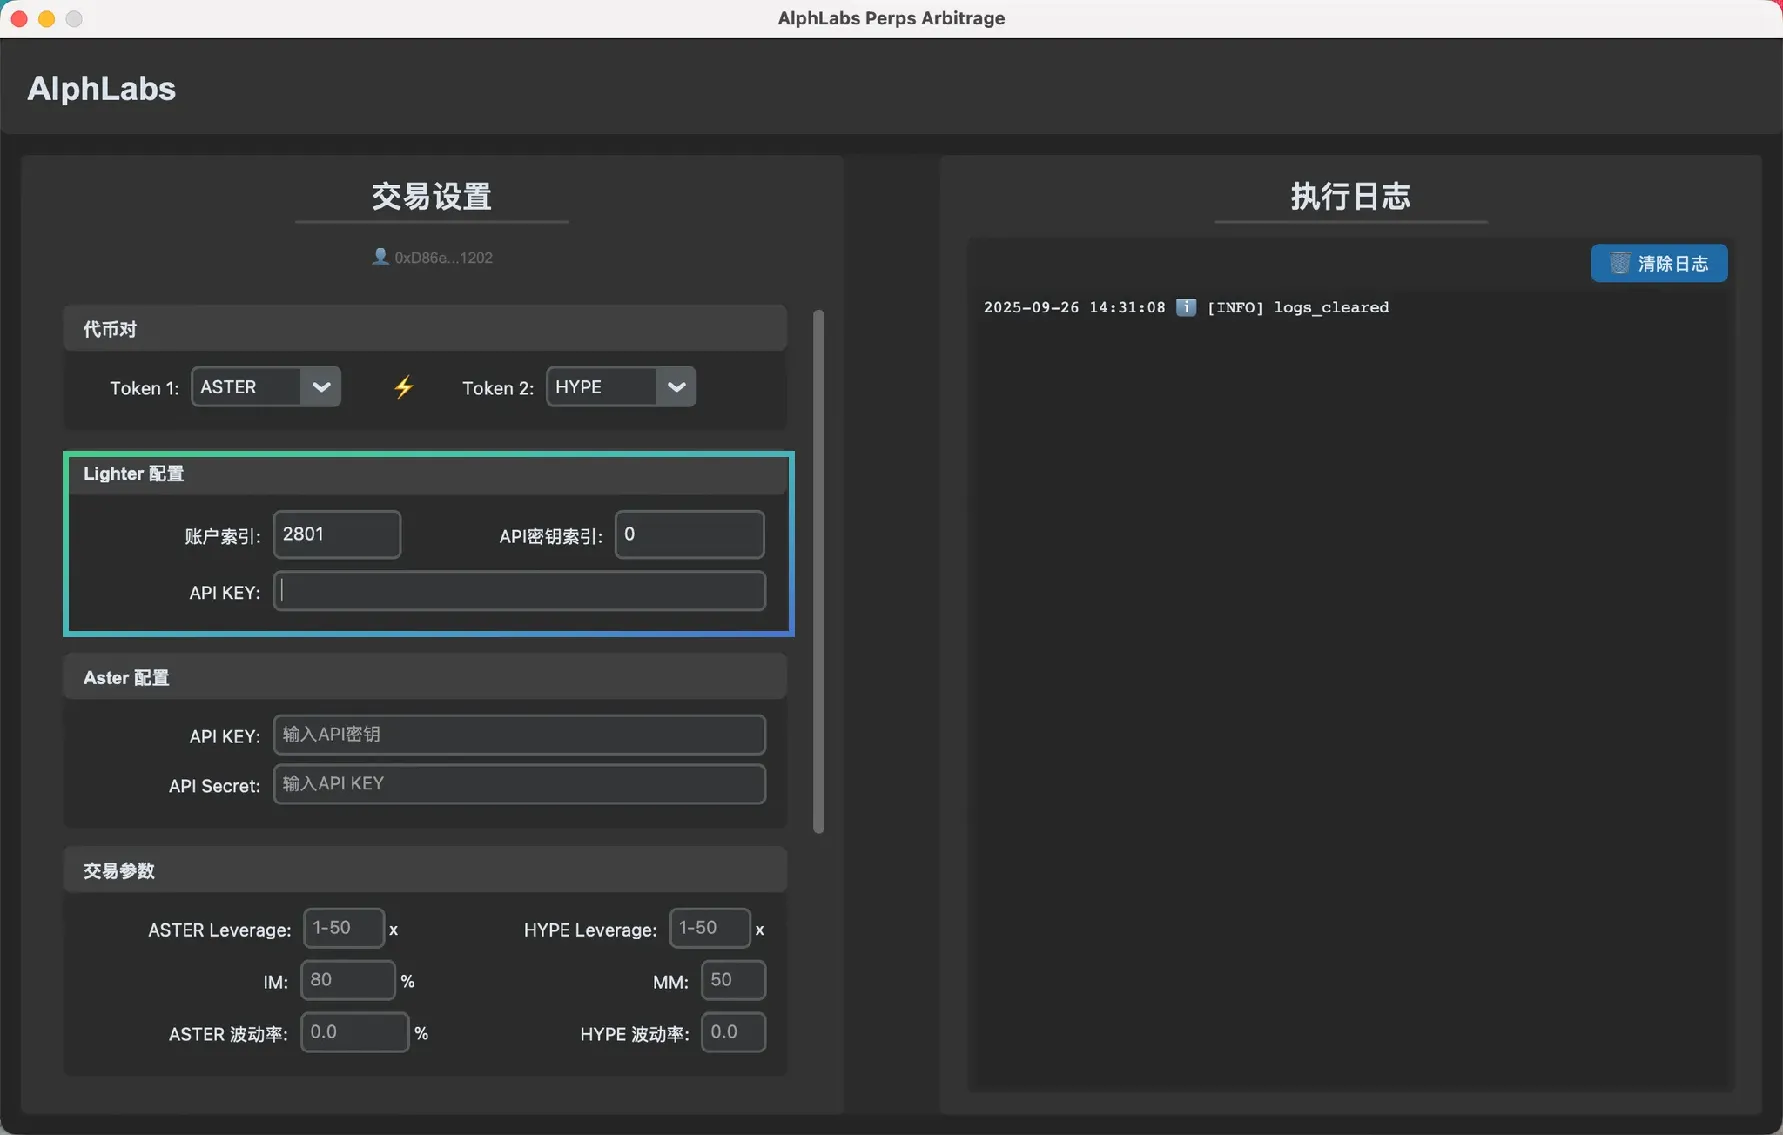Click the Lighter 配置 section header
The height and width of the screenshot is (1136, 1784).
[429, 474]
